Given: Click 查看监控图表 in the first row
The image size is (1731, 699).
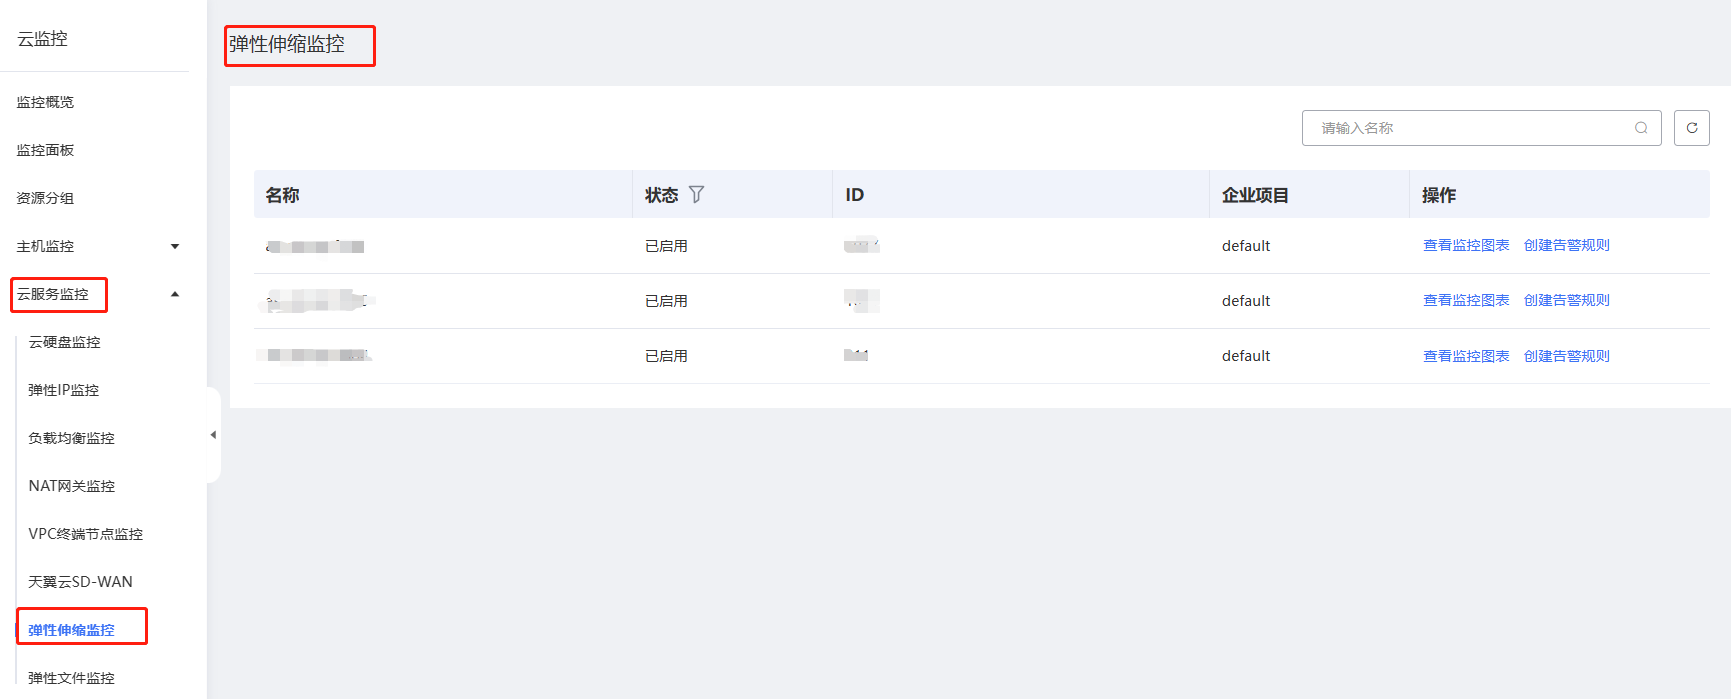Looking at the screenshot, I should pos(1466,246).
